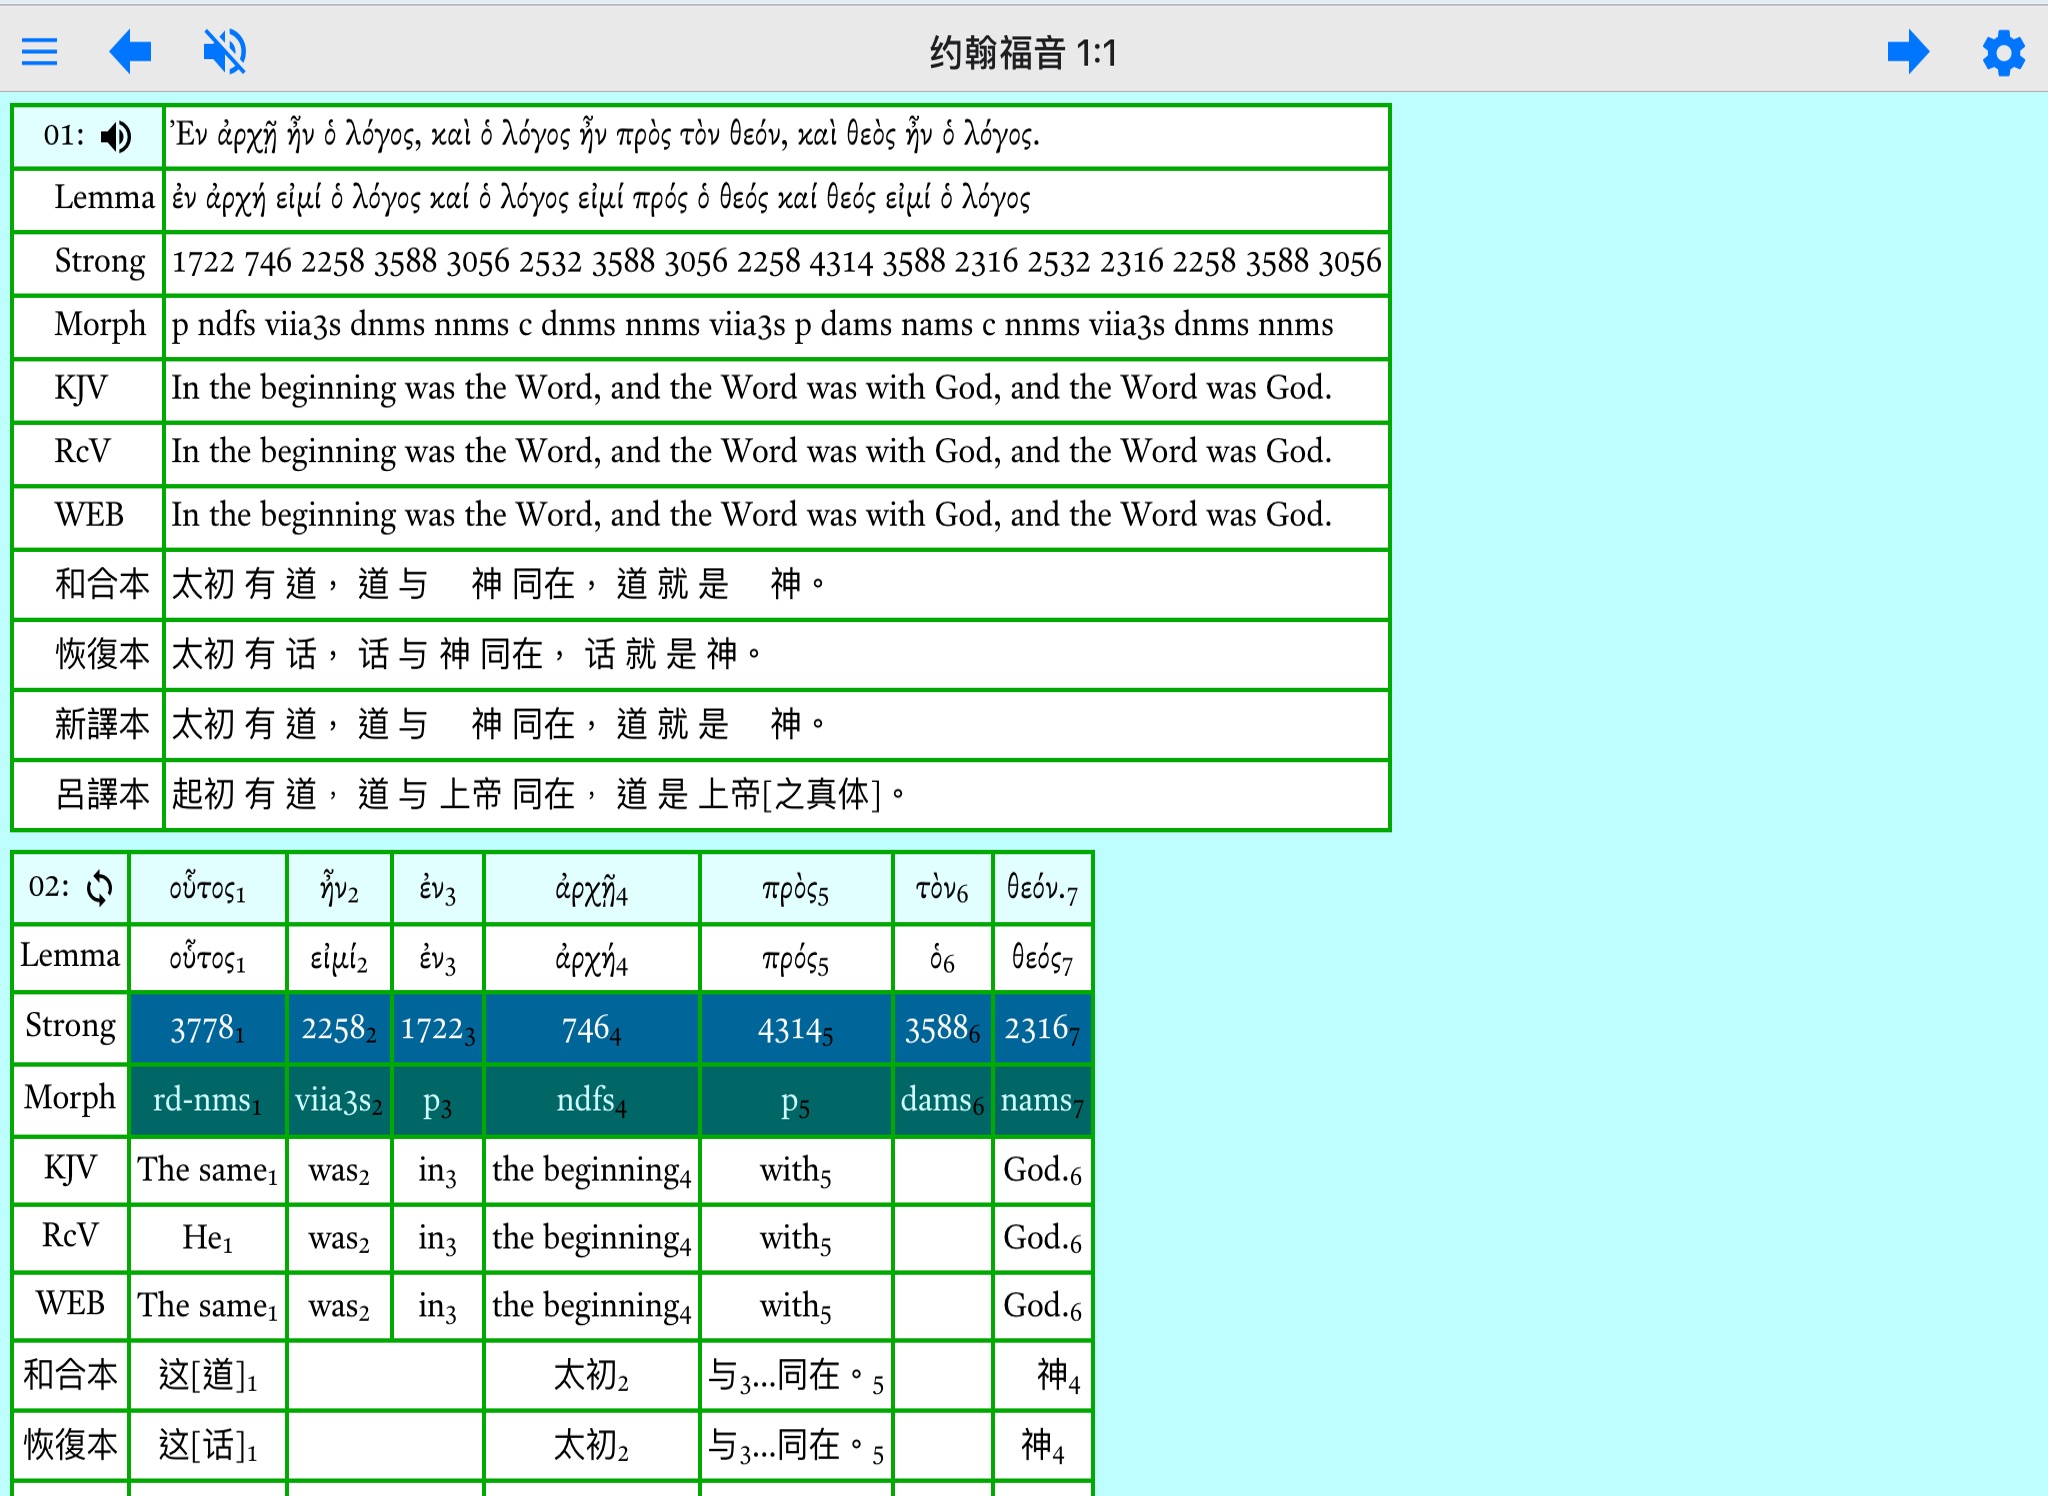2048x1496 pixels.
Task: Click morph code rd-nms
Action: pyautogui.click(x=208, y=1100)
